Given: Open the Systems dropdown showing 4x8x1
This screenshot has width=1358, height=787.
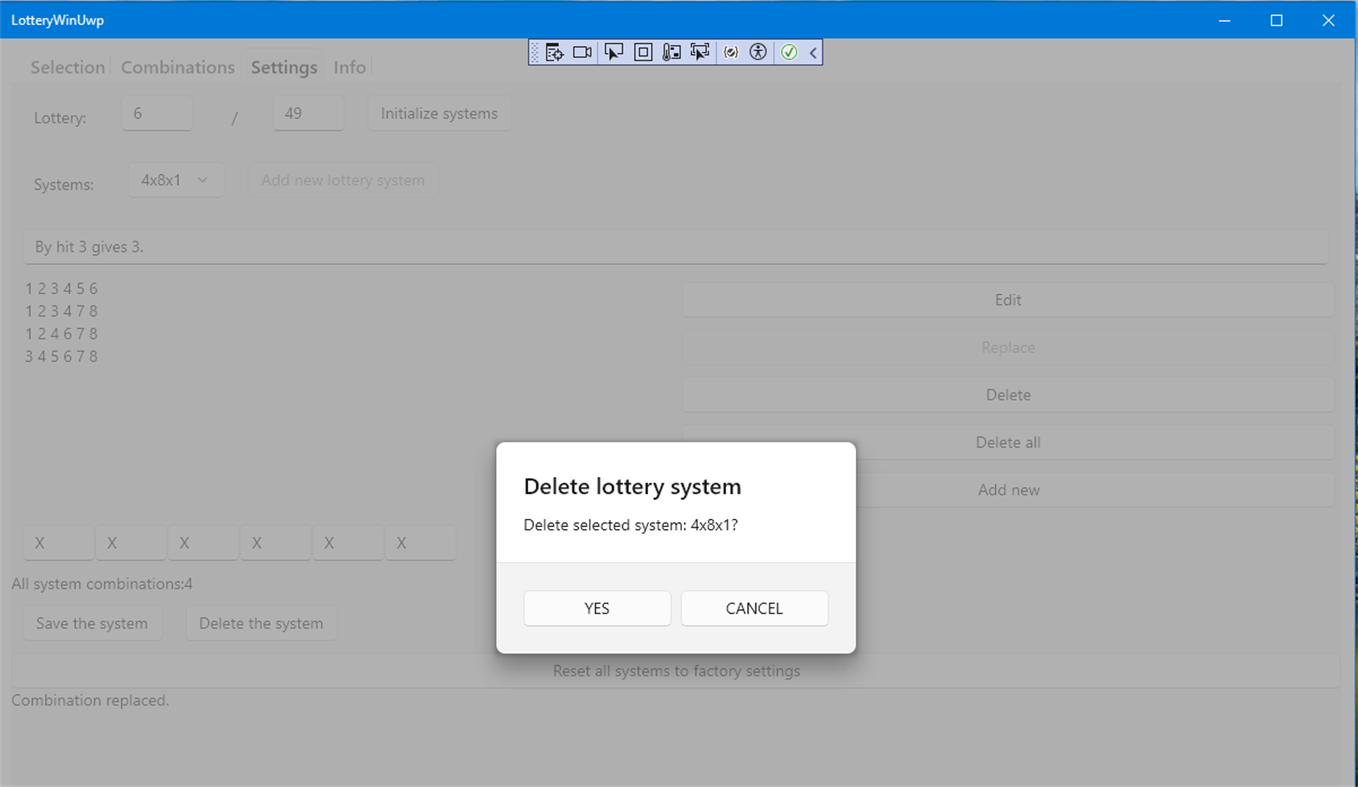Looking at the screenshot, I should pyautogui.click(x=176, y=179).
